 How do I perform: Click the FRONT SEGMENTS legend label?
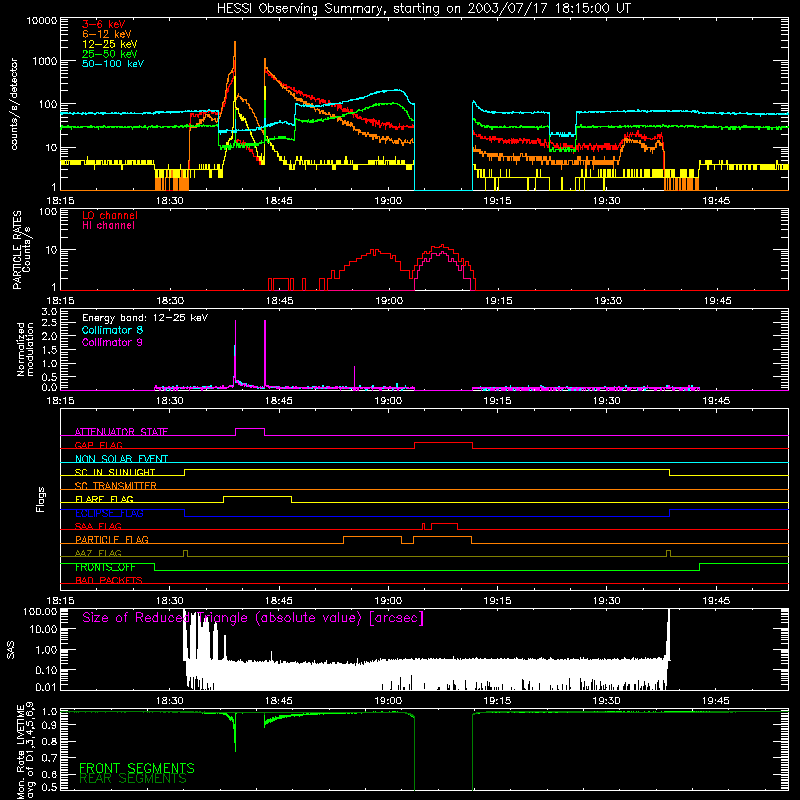coord(137,768)
